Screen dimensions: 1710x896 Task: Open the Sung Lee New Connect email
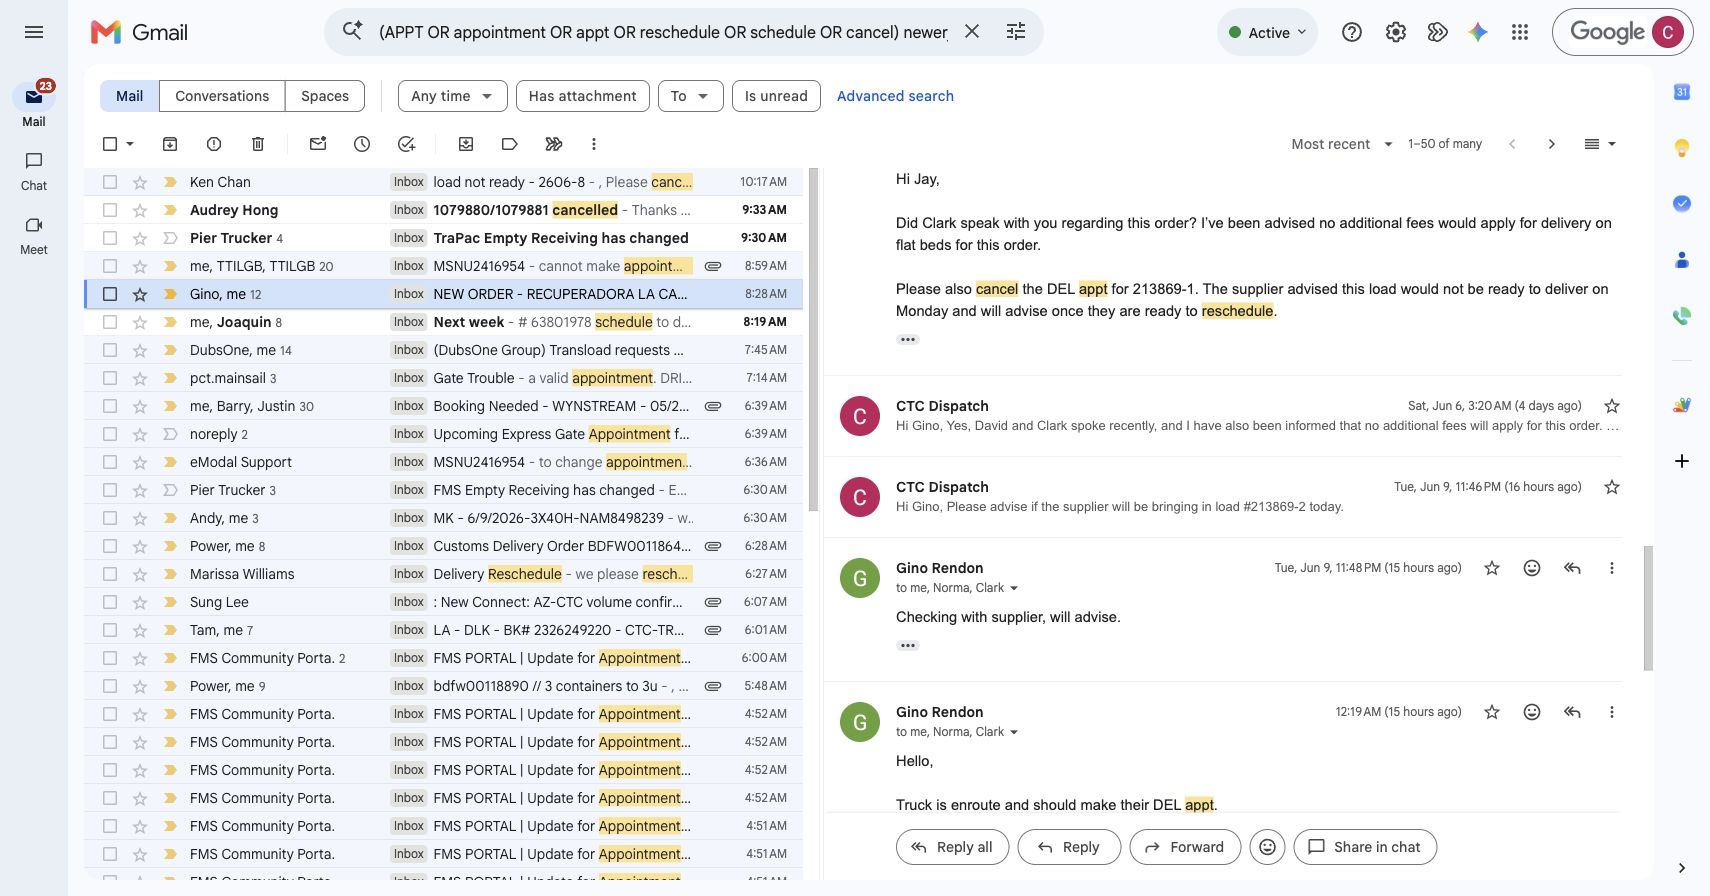pyautogui.click(x=444, y=602)
